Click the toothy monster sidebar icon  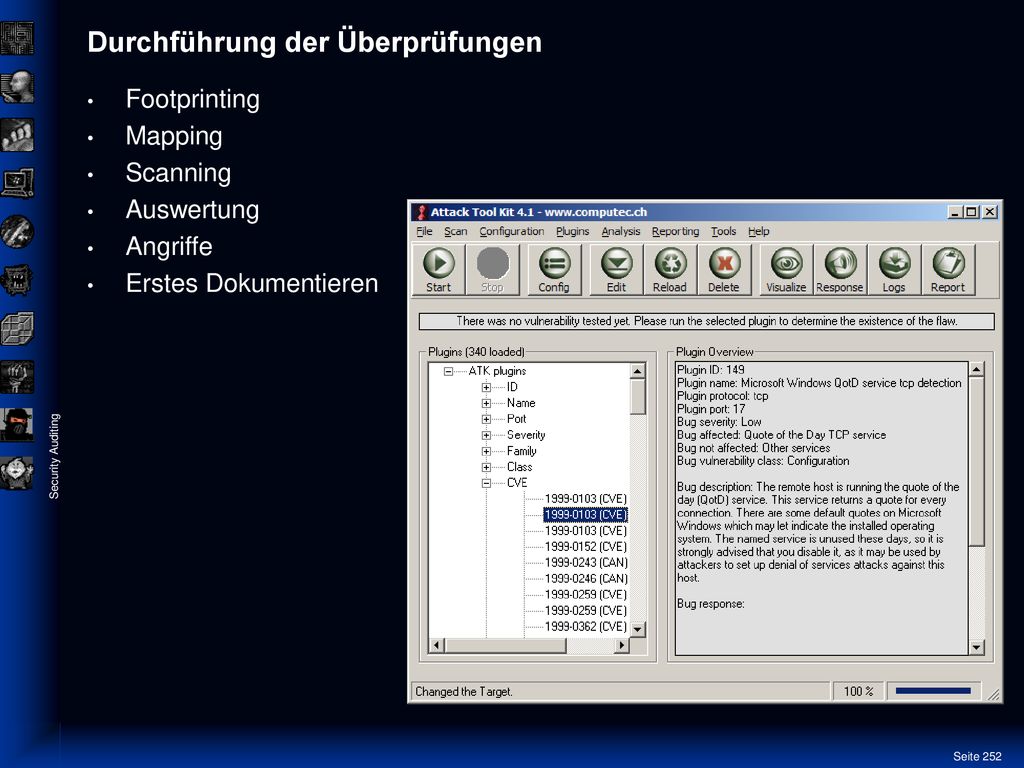pyautogui.click(x=17, y=280)
